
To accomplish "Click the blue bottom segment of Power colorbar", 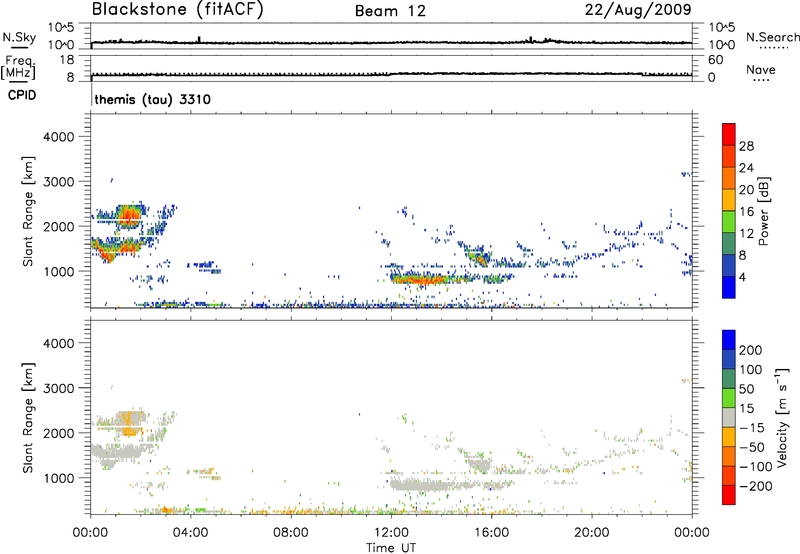I will [x=729, y=287].
